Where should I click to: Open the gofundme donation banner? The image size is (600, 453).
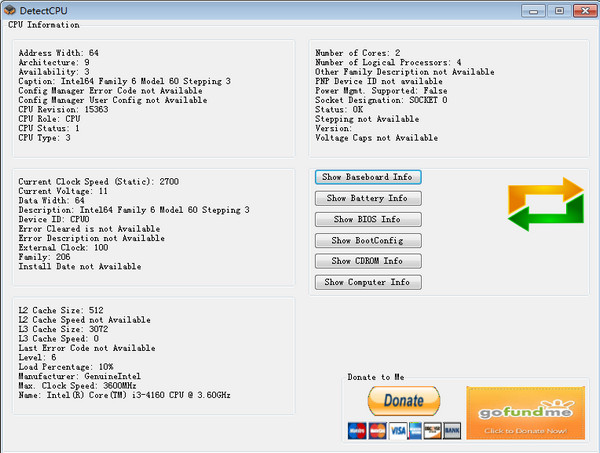click(x=524, y=413)
